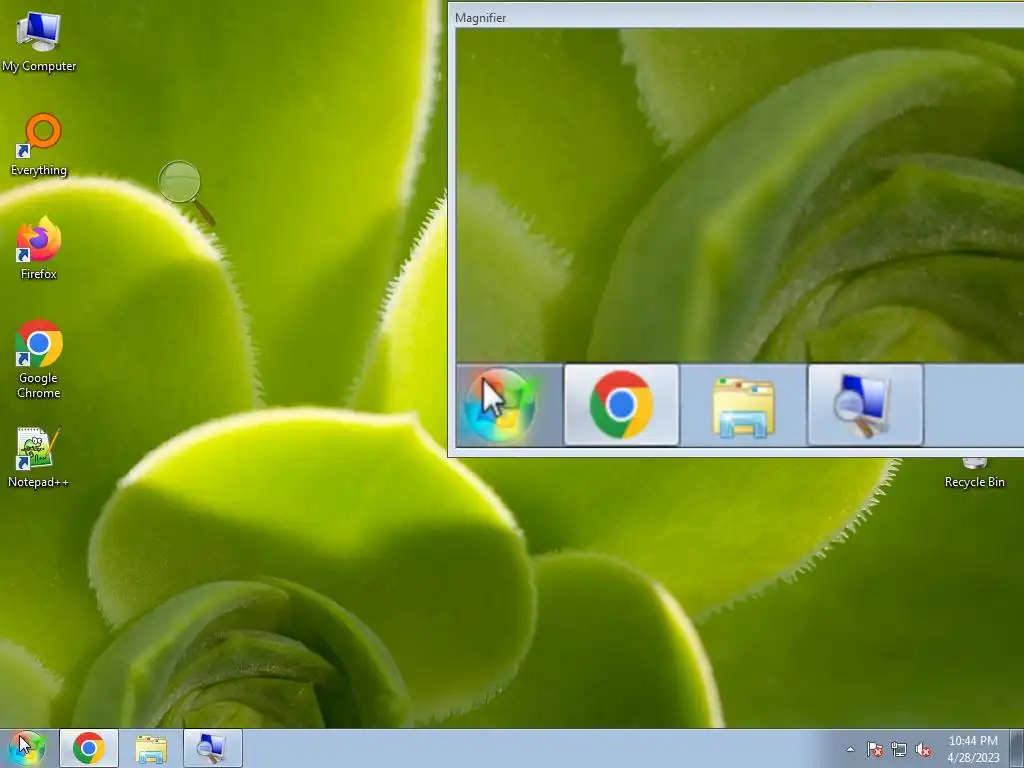Open Chrome from the taskbar
This screenshot has height=768, width=1024.
[x=89, y=748]
